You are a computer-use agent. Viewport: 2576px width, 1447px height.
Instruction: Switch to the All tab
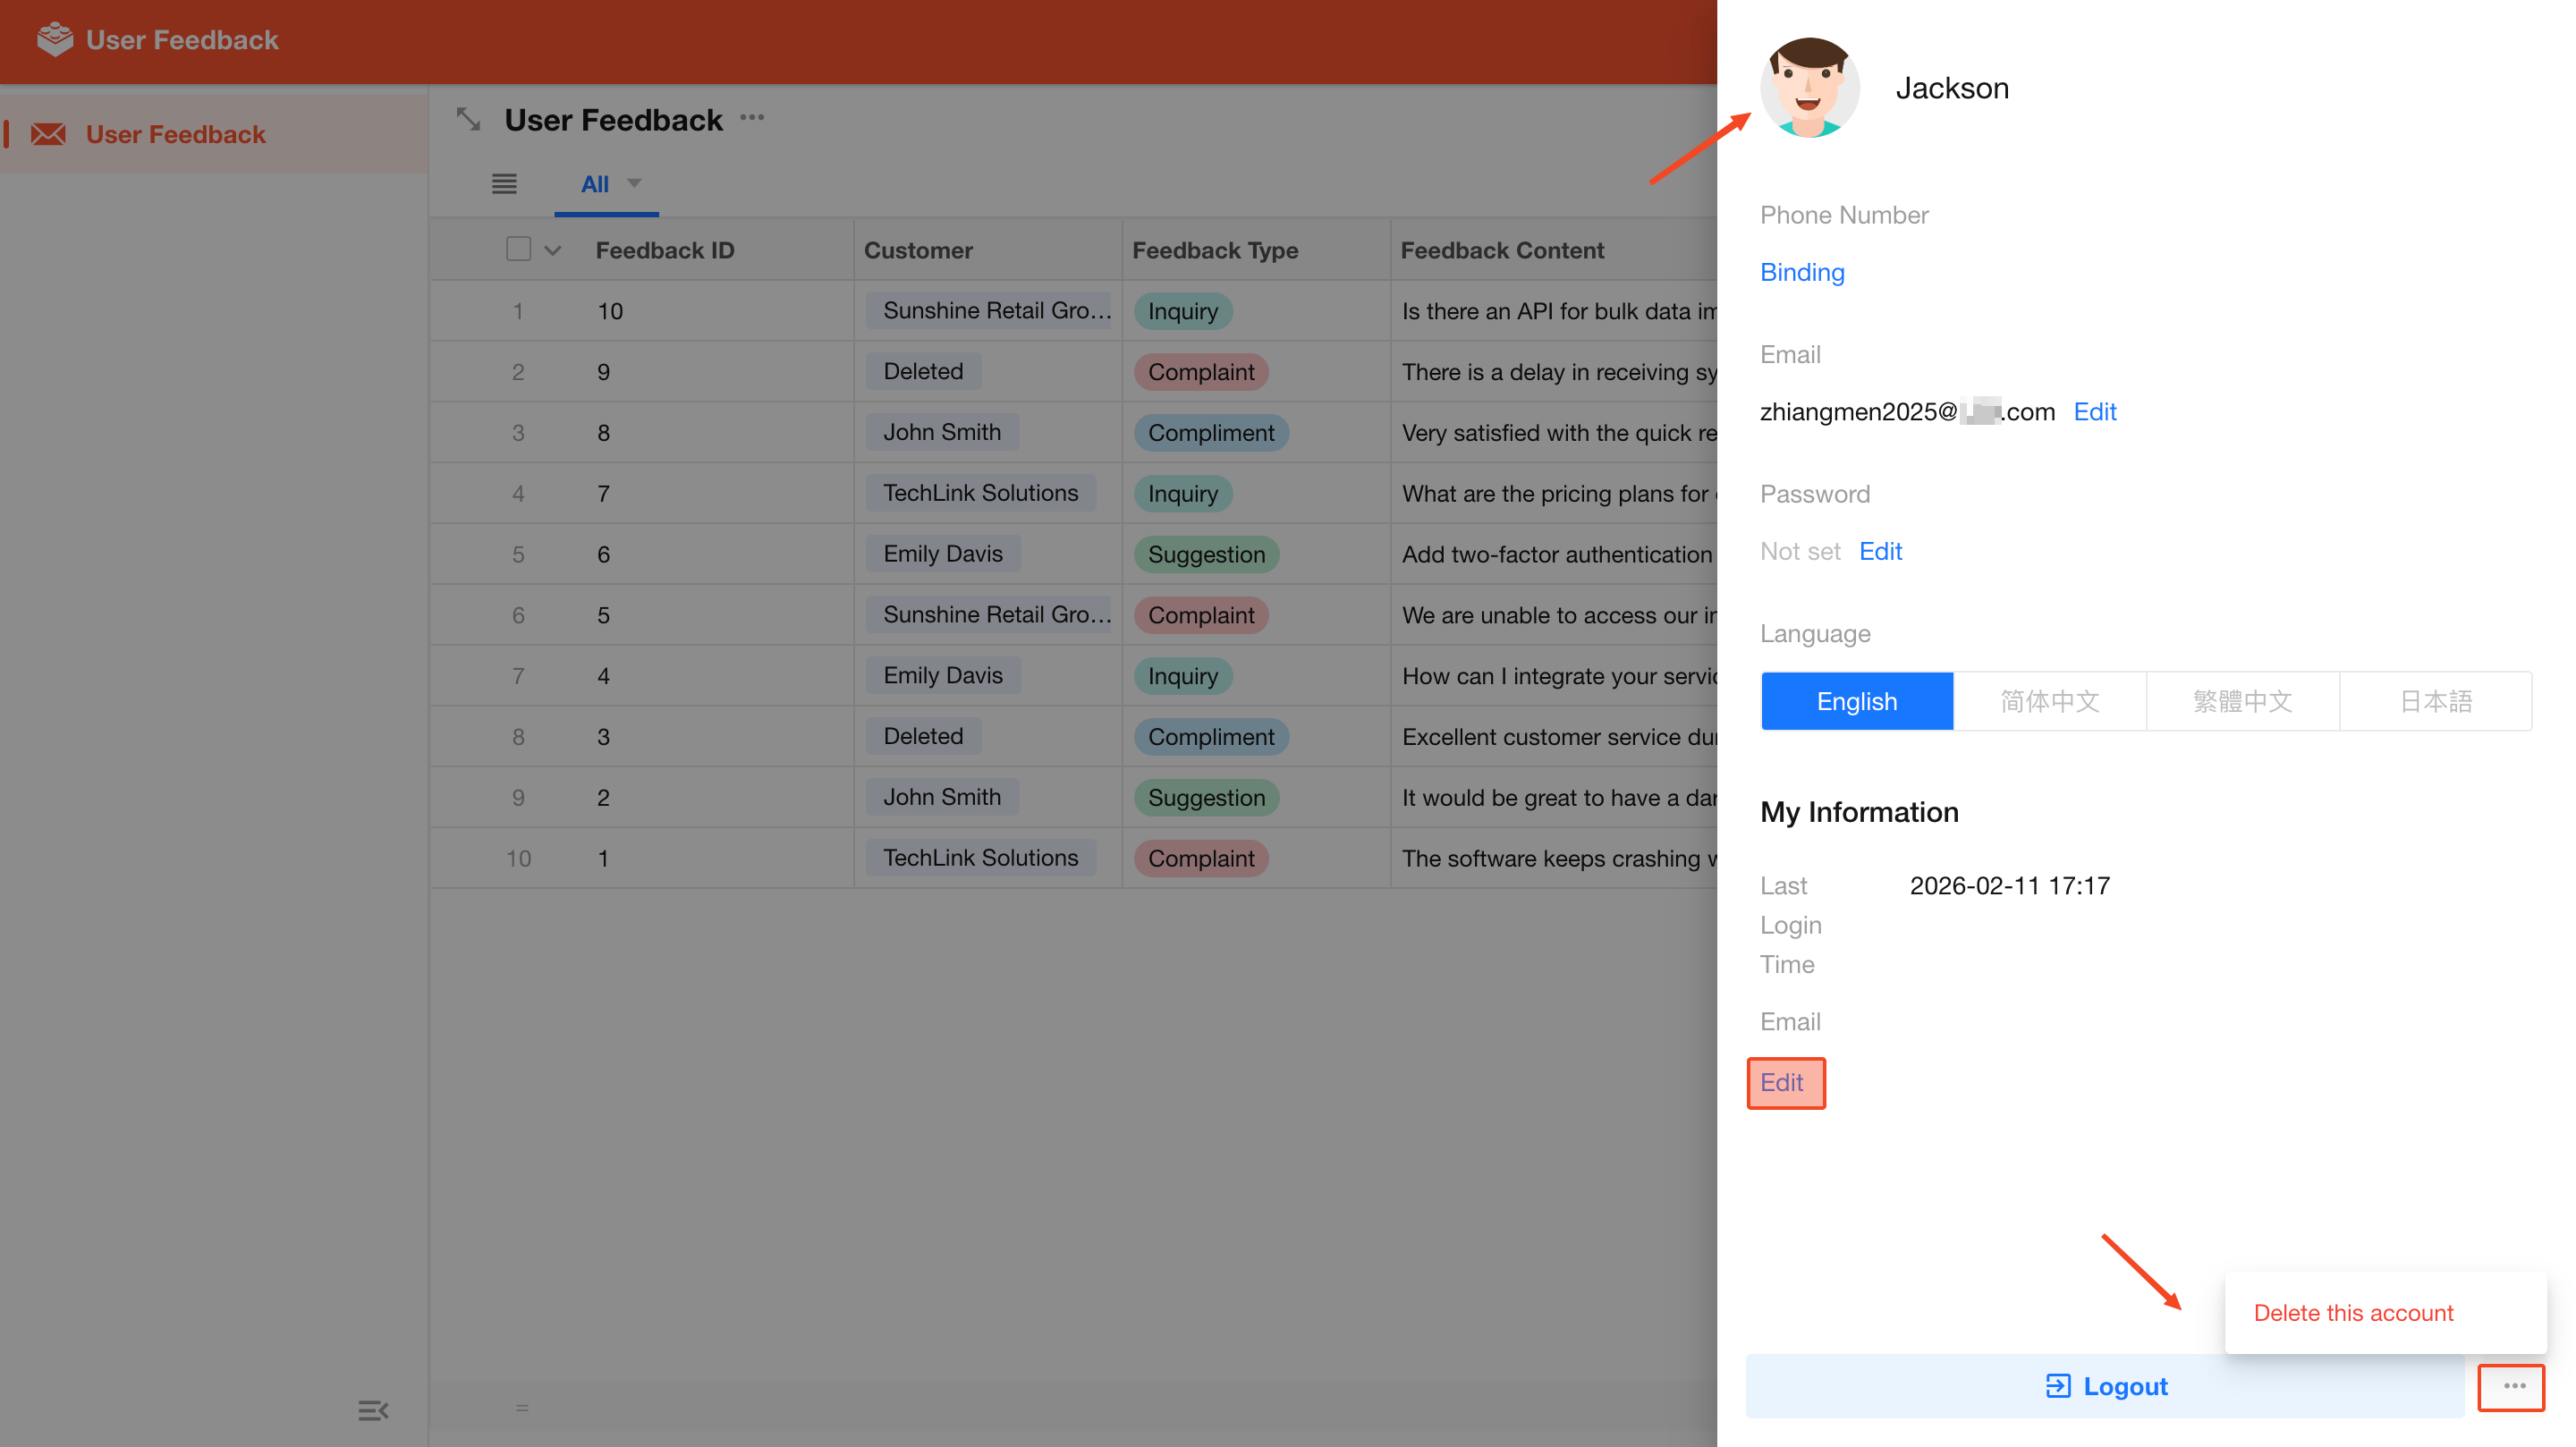(x=594, y=184)
